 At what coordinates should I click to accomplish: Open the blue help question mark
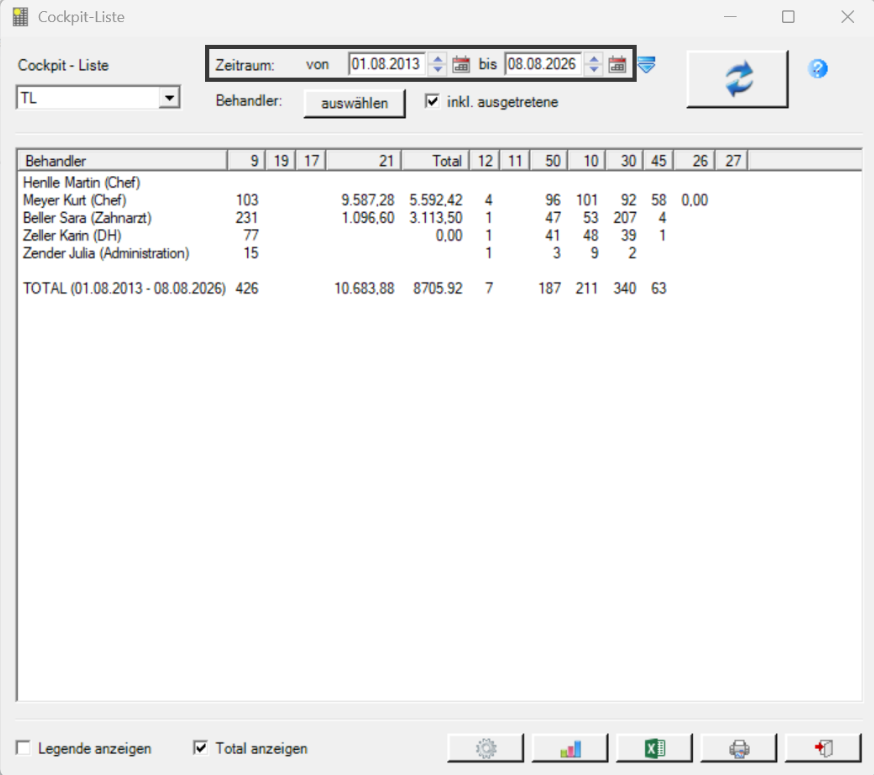pos(817,69)
